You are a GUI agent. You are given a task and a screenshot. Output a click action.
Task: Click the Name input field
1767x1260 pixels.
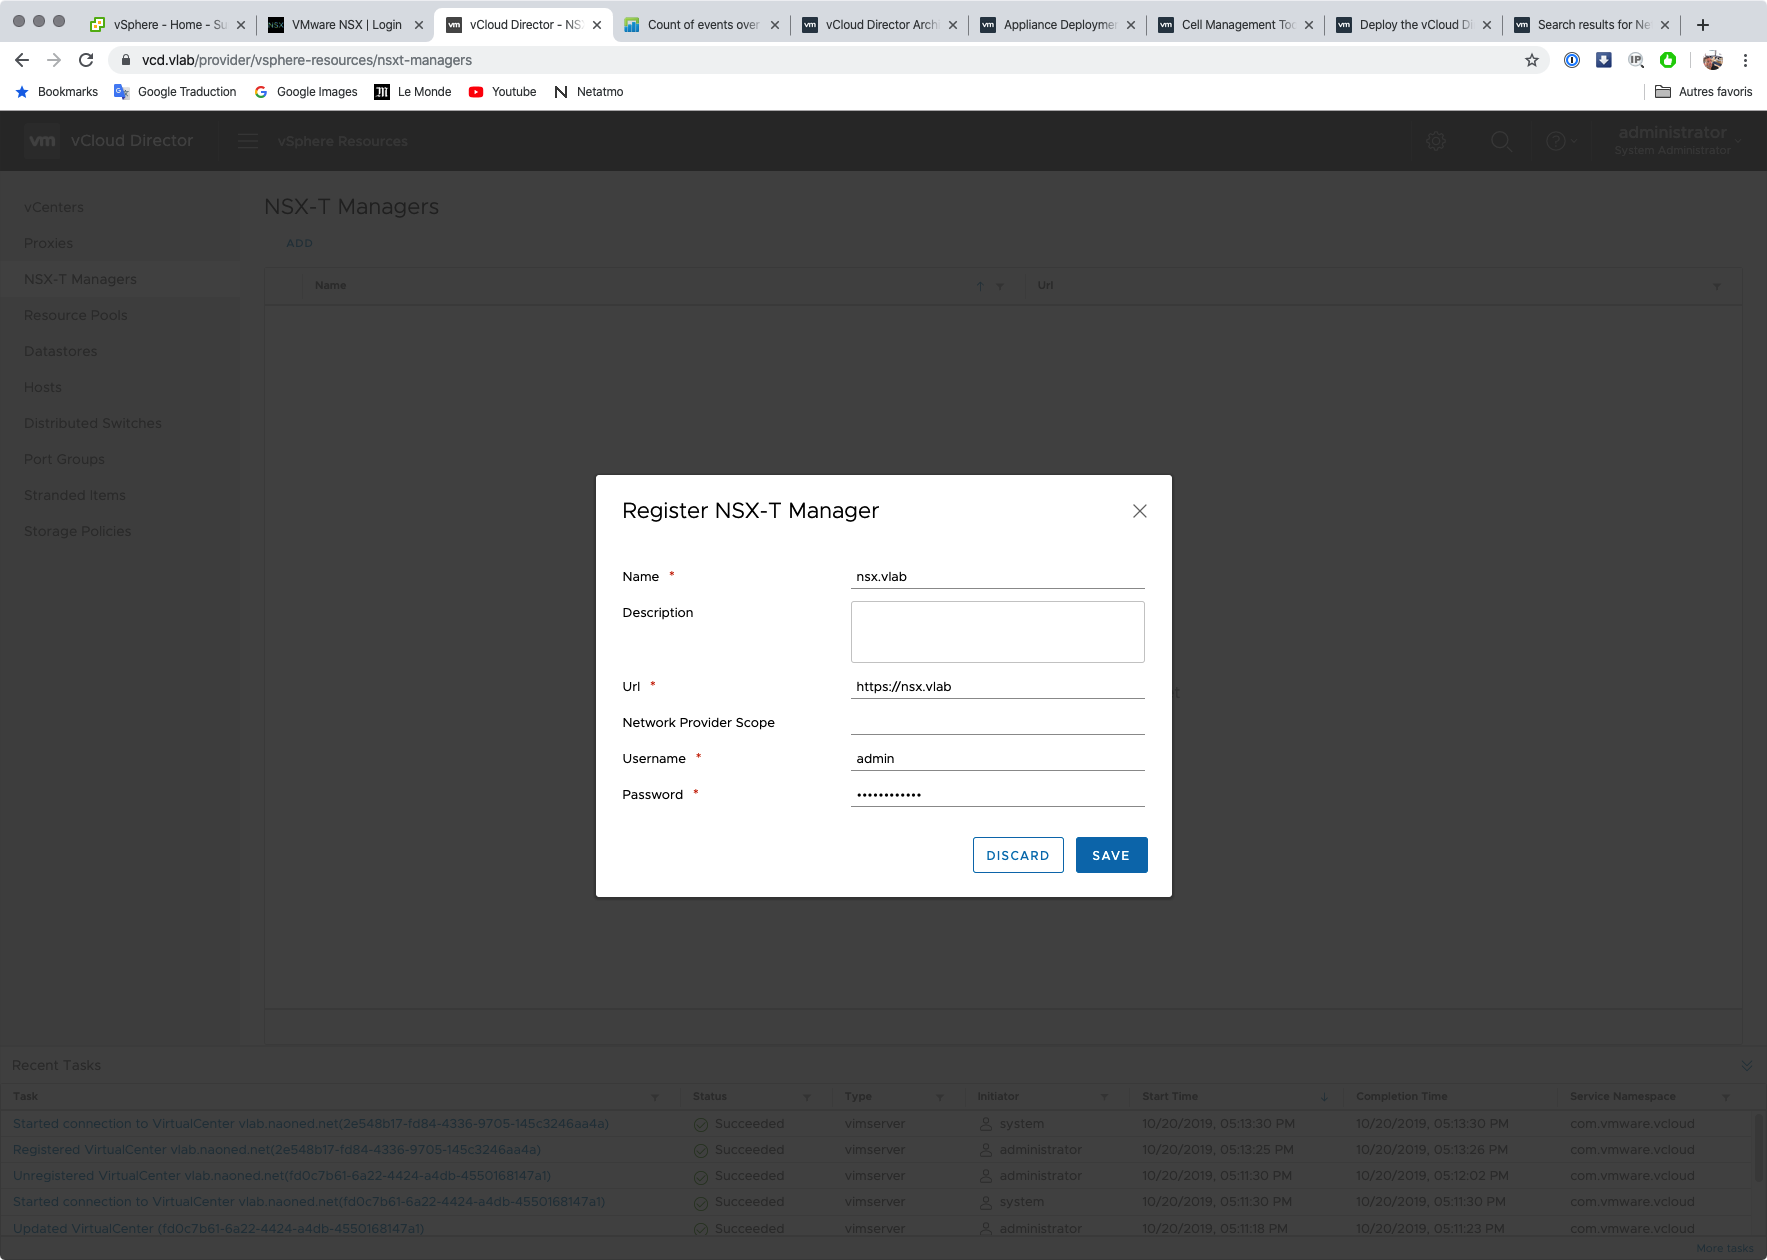coord(997,577)
